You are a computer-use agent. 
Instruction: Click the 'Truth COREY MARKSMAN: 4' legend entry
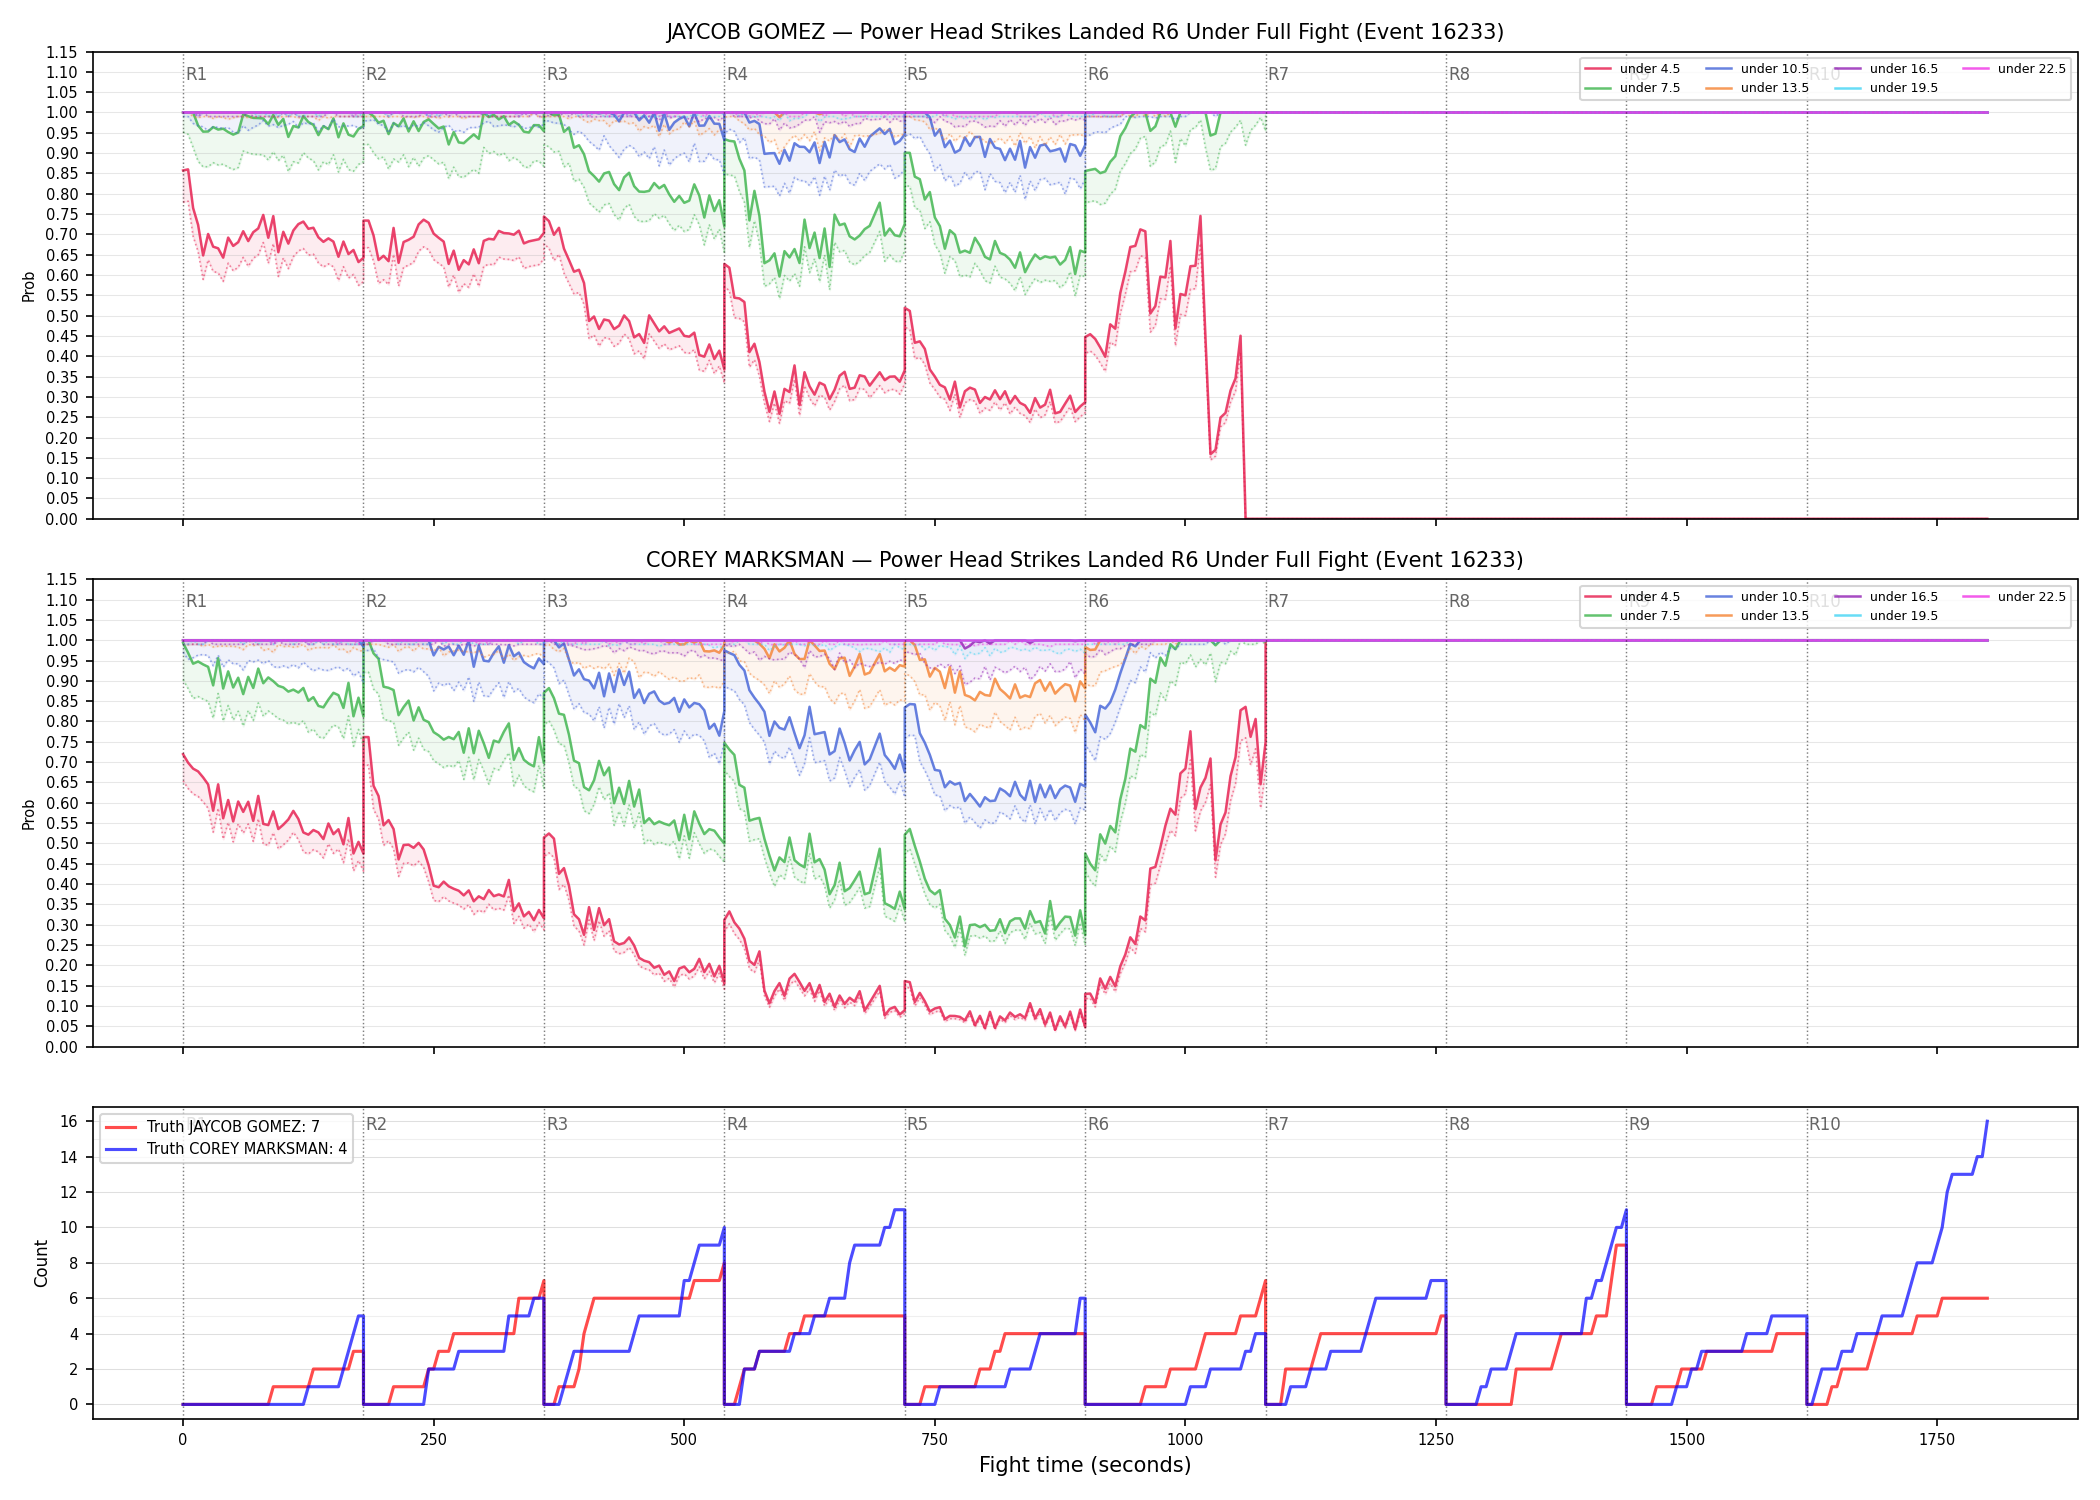(x=226, y=1148)
